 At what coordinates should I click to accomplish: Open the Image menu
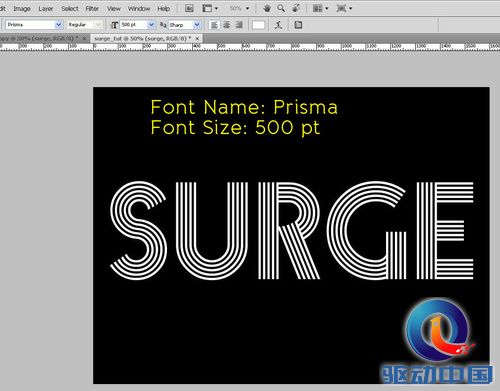point(22,9)
